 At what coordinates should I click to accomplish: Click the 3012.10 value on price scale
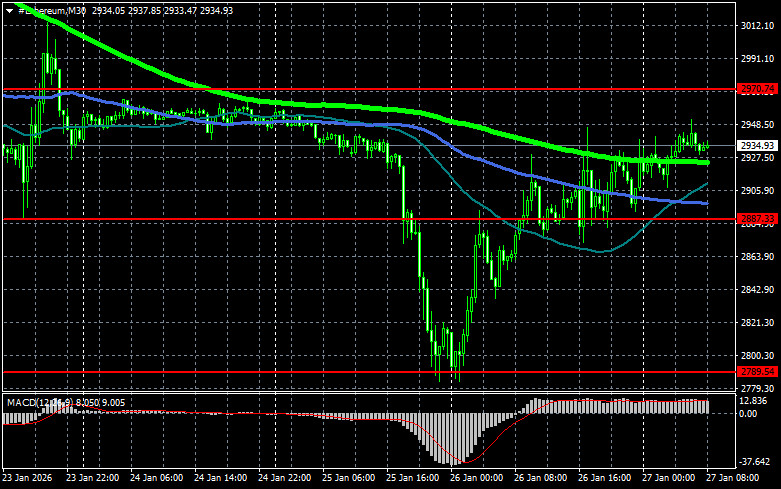(x=758, y=26)
